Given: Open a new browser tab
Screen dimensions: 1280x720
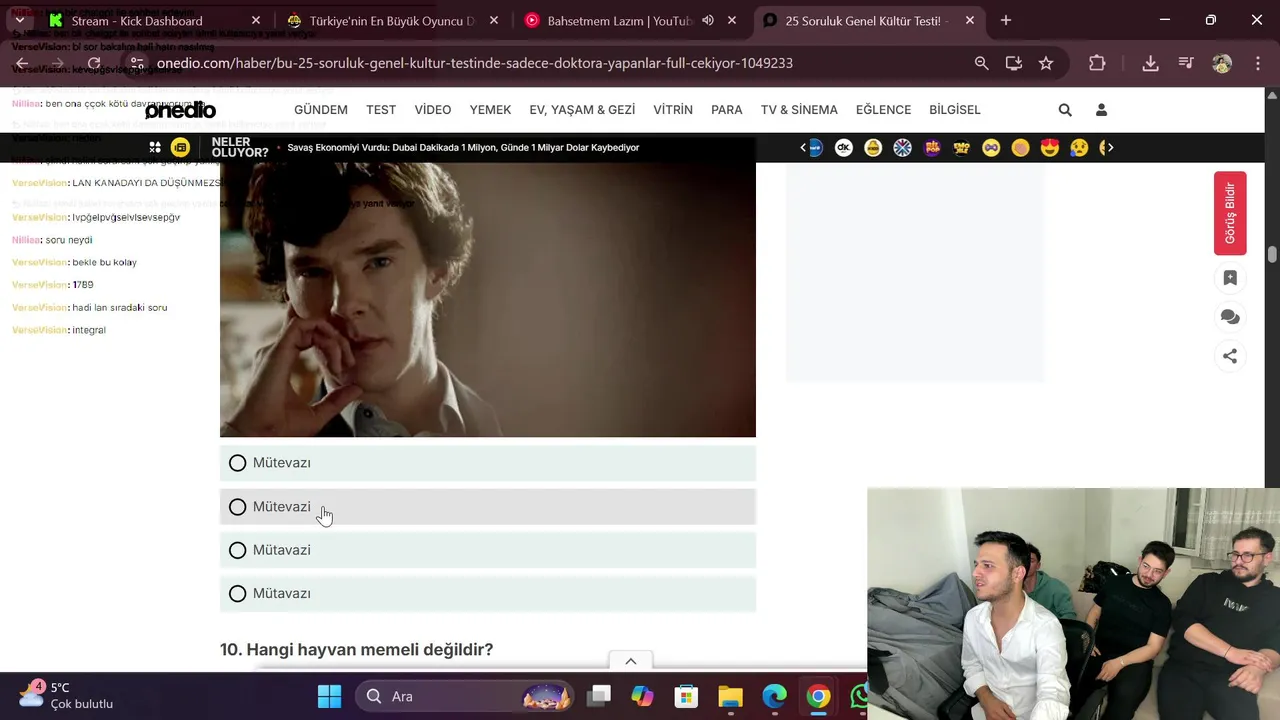Looking at the screenshot, I should (x=1006, y=20).
